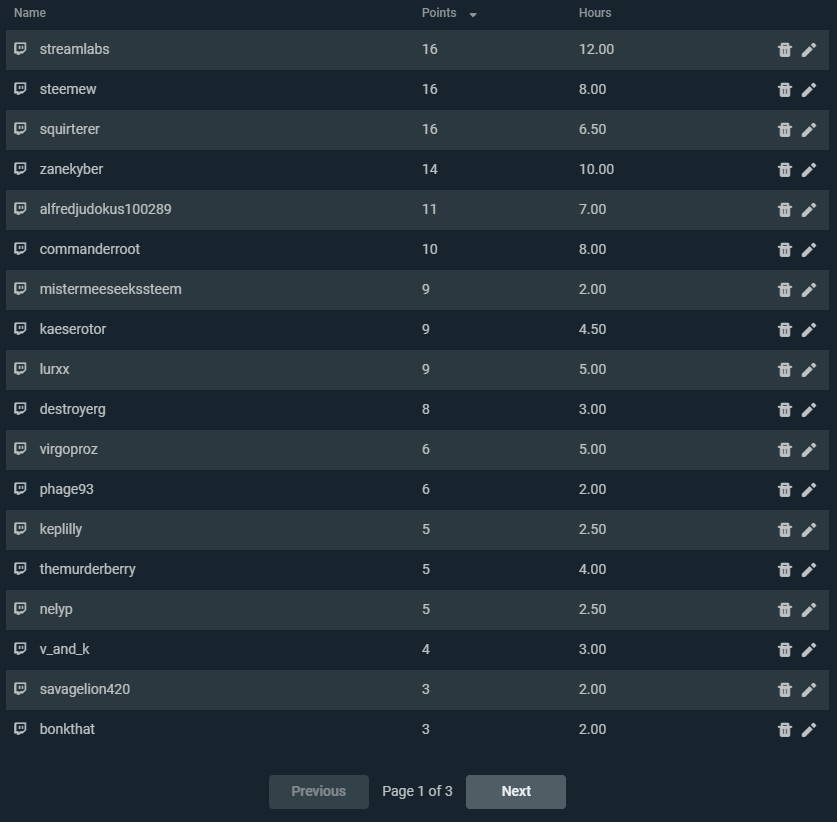Image resolution: width=837 pixels, height=822 pixels.
Task: Click Twitch icon next to alfredjudokus100289
Action: pyautogui.click(x=20, y=209)
